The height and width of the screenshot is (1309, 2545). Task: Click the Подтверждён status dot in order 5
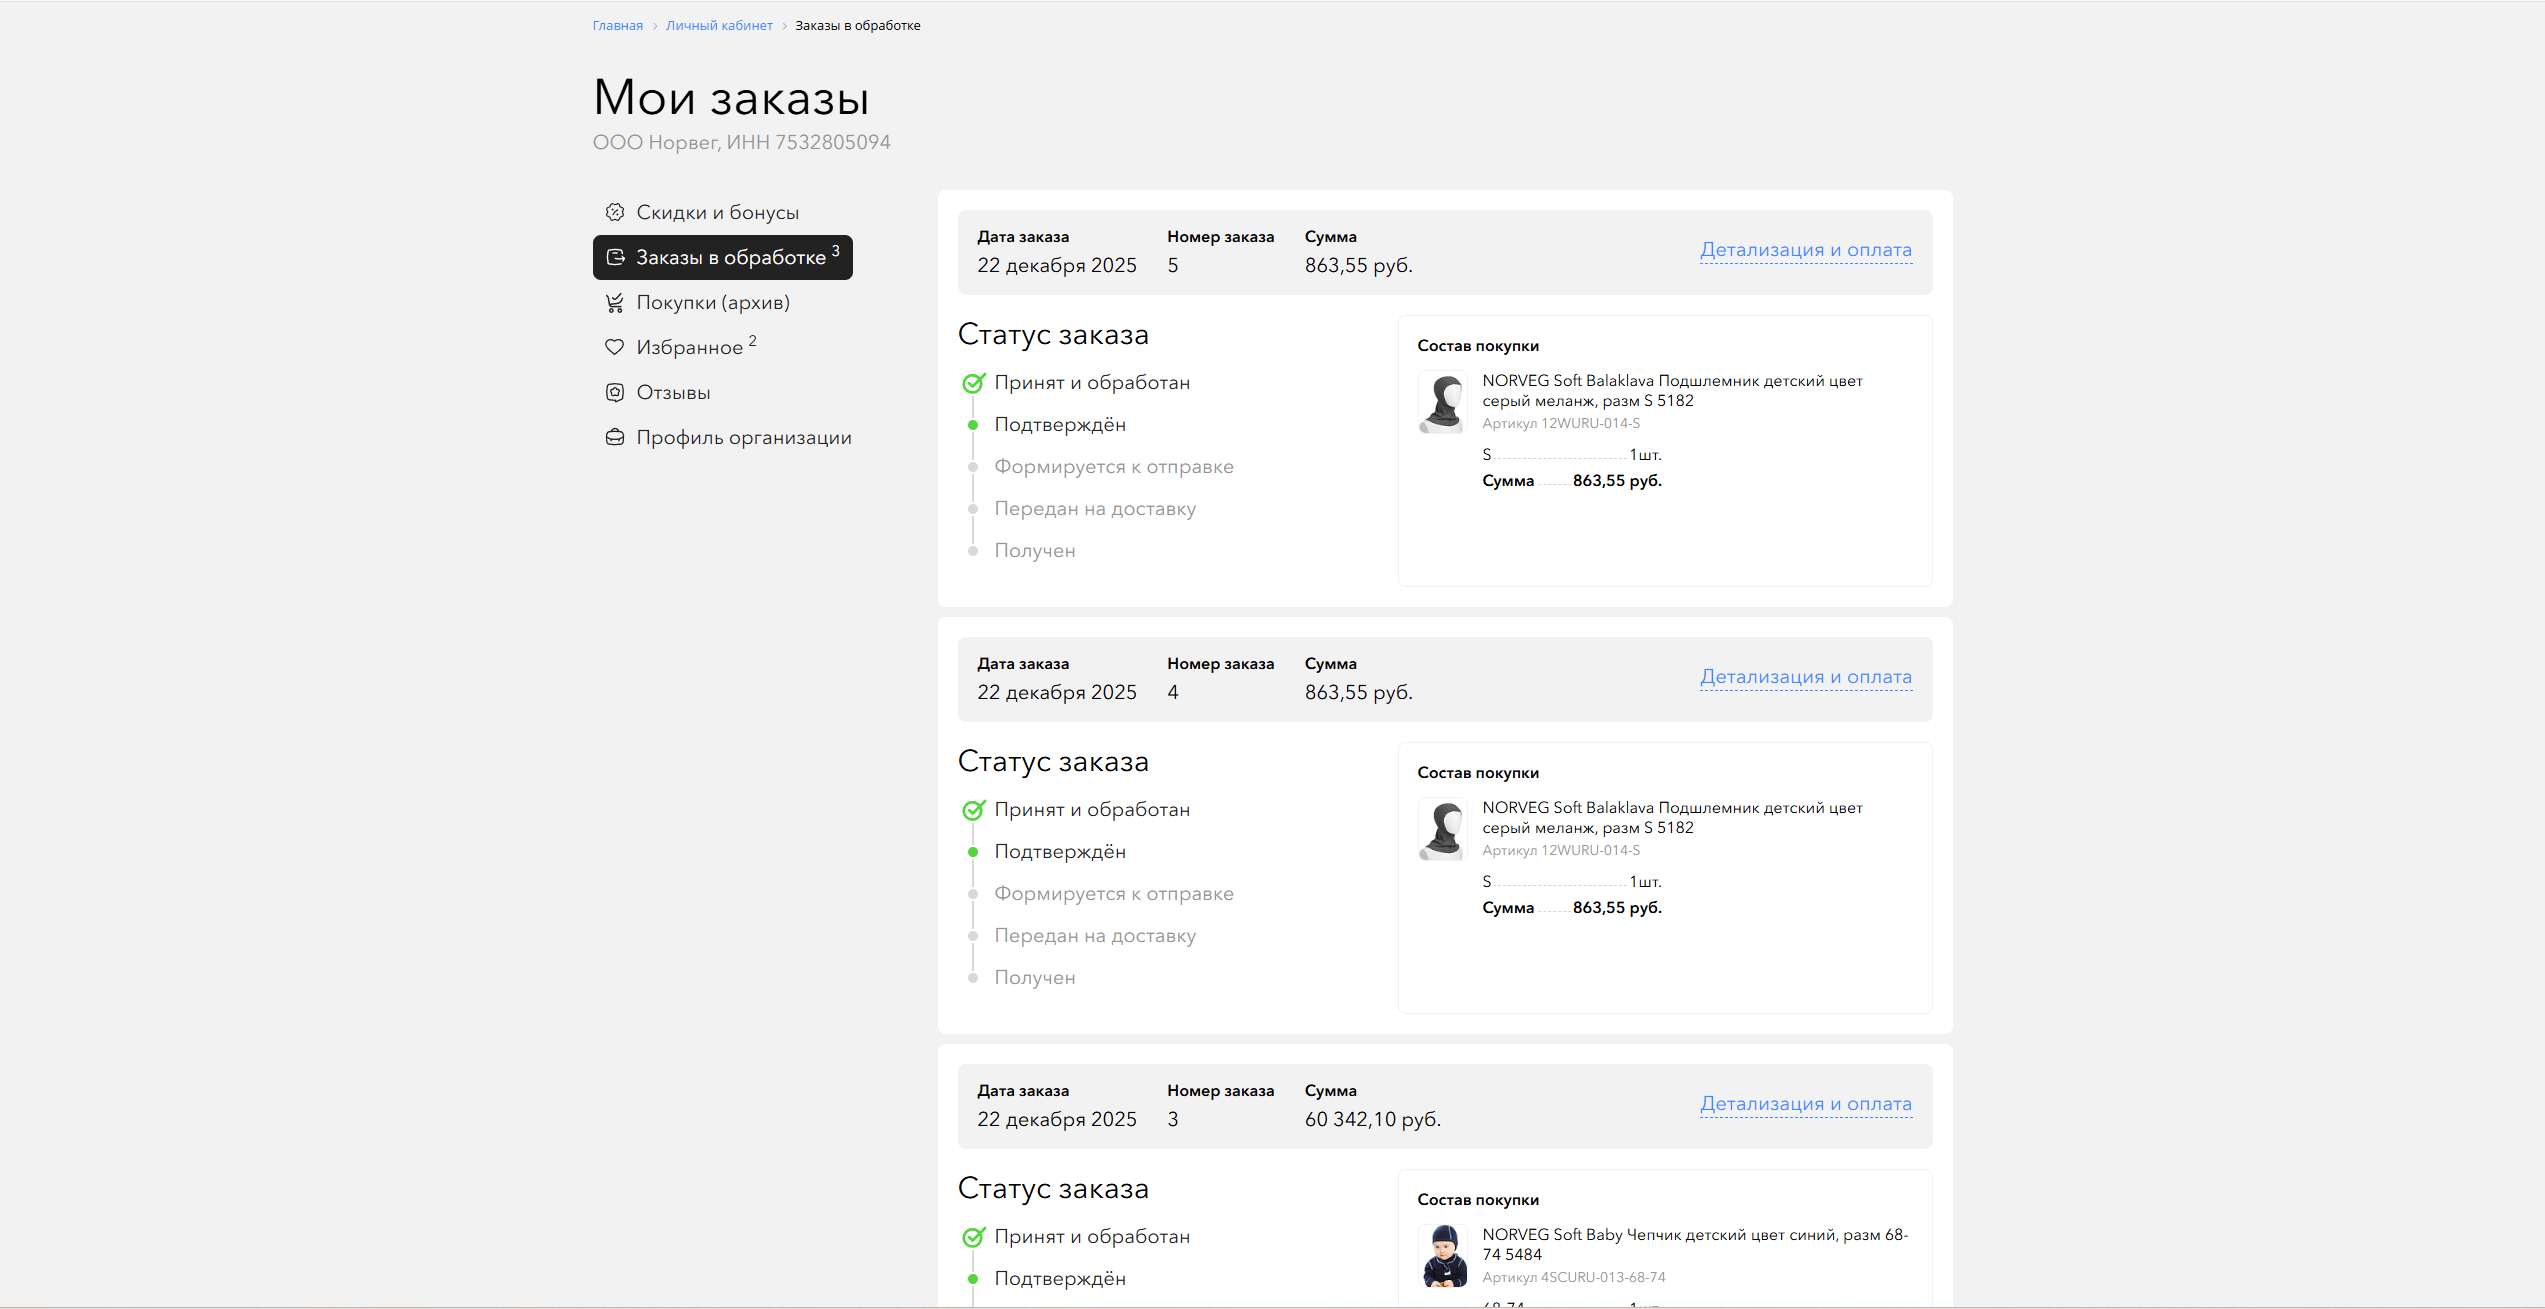973,425
